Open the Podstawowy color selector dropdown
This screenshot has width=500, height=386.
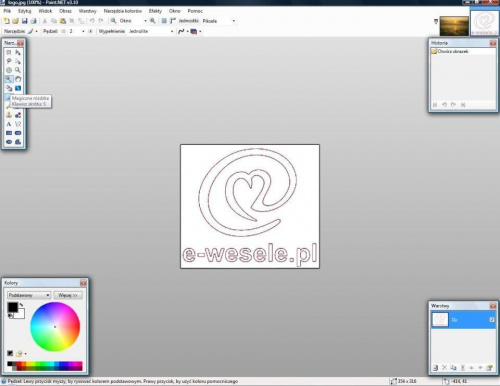click(x=29, y=295)
